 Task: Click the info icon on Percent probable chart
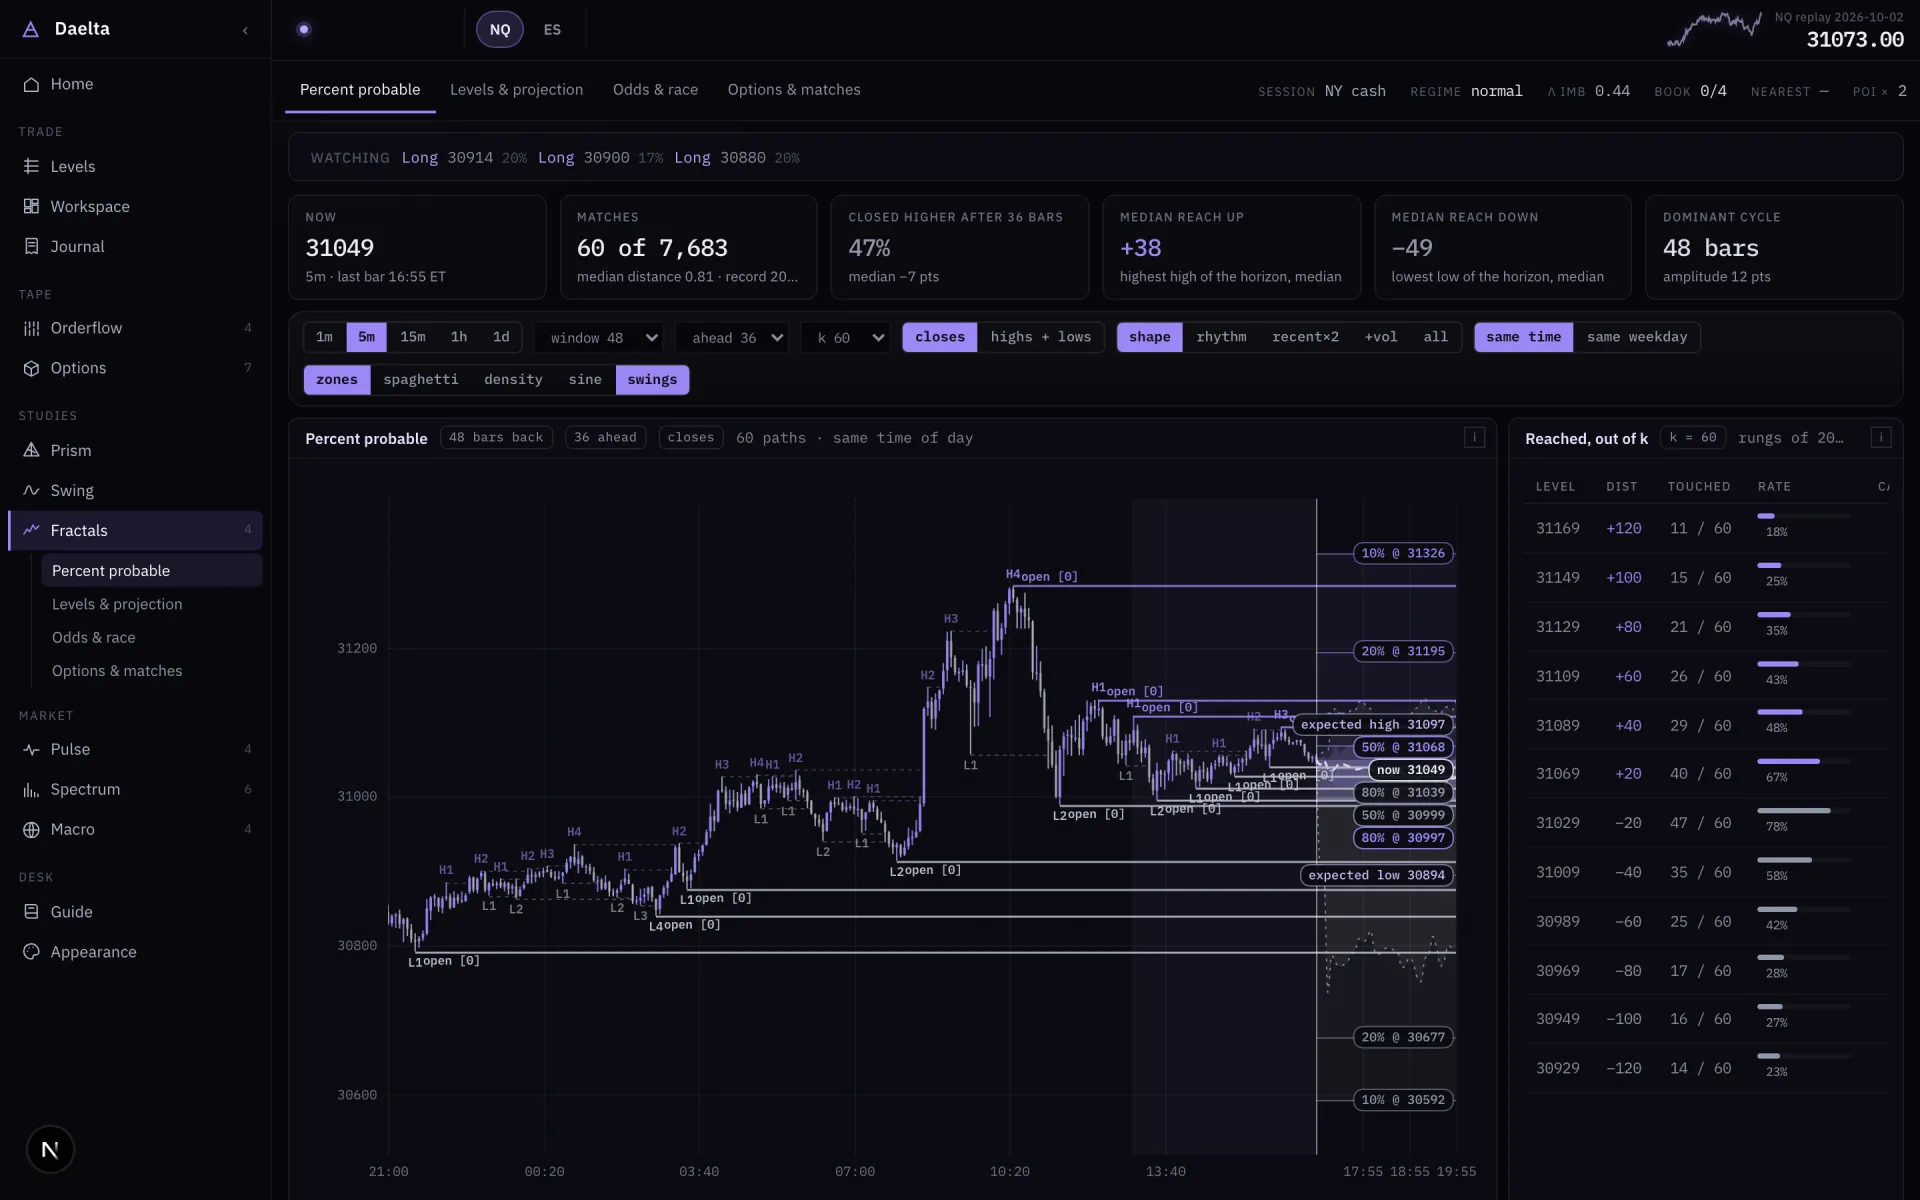(x=1474, y=437)
